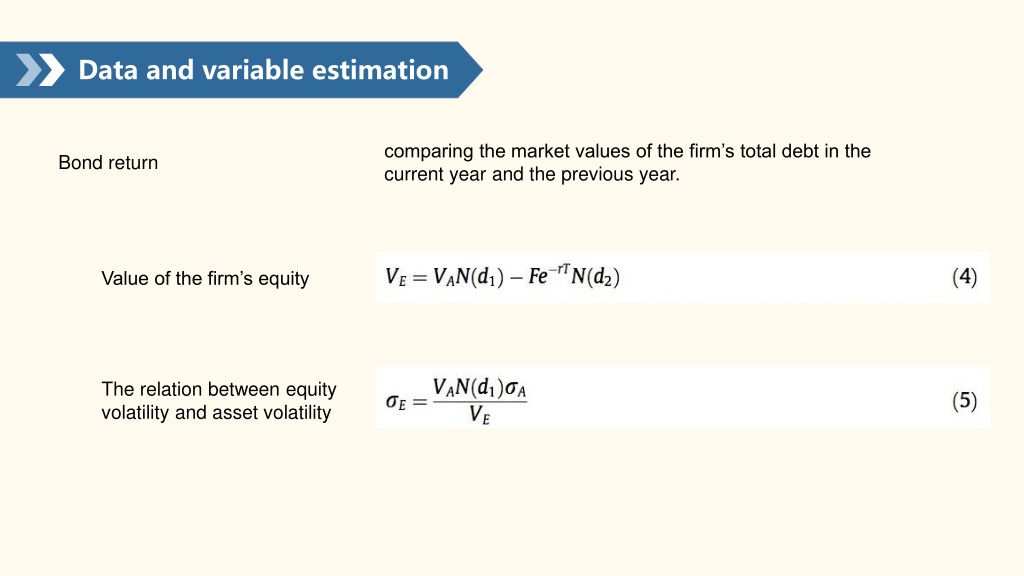Click the 'Bond return' label
Viewport: 1024px width, 576px height.
[108, 163]
